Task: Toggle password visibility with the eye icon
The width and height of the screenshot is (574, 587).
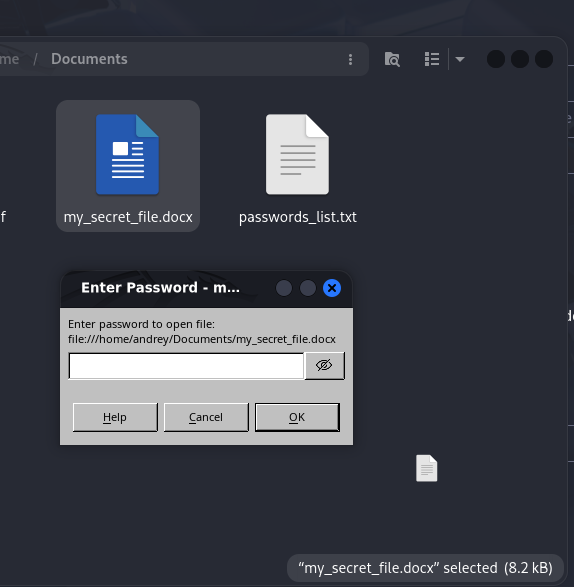Action: (324, 365)
